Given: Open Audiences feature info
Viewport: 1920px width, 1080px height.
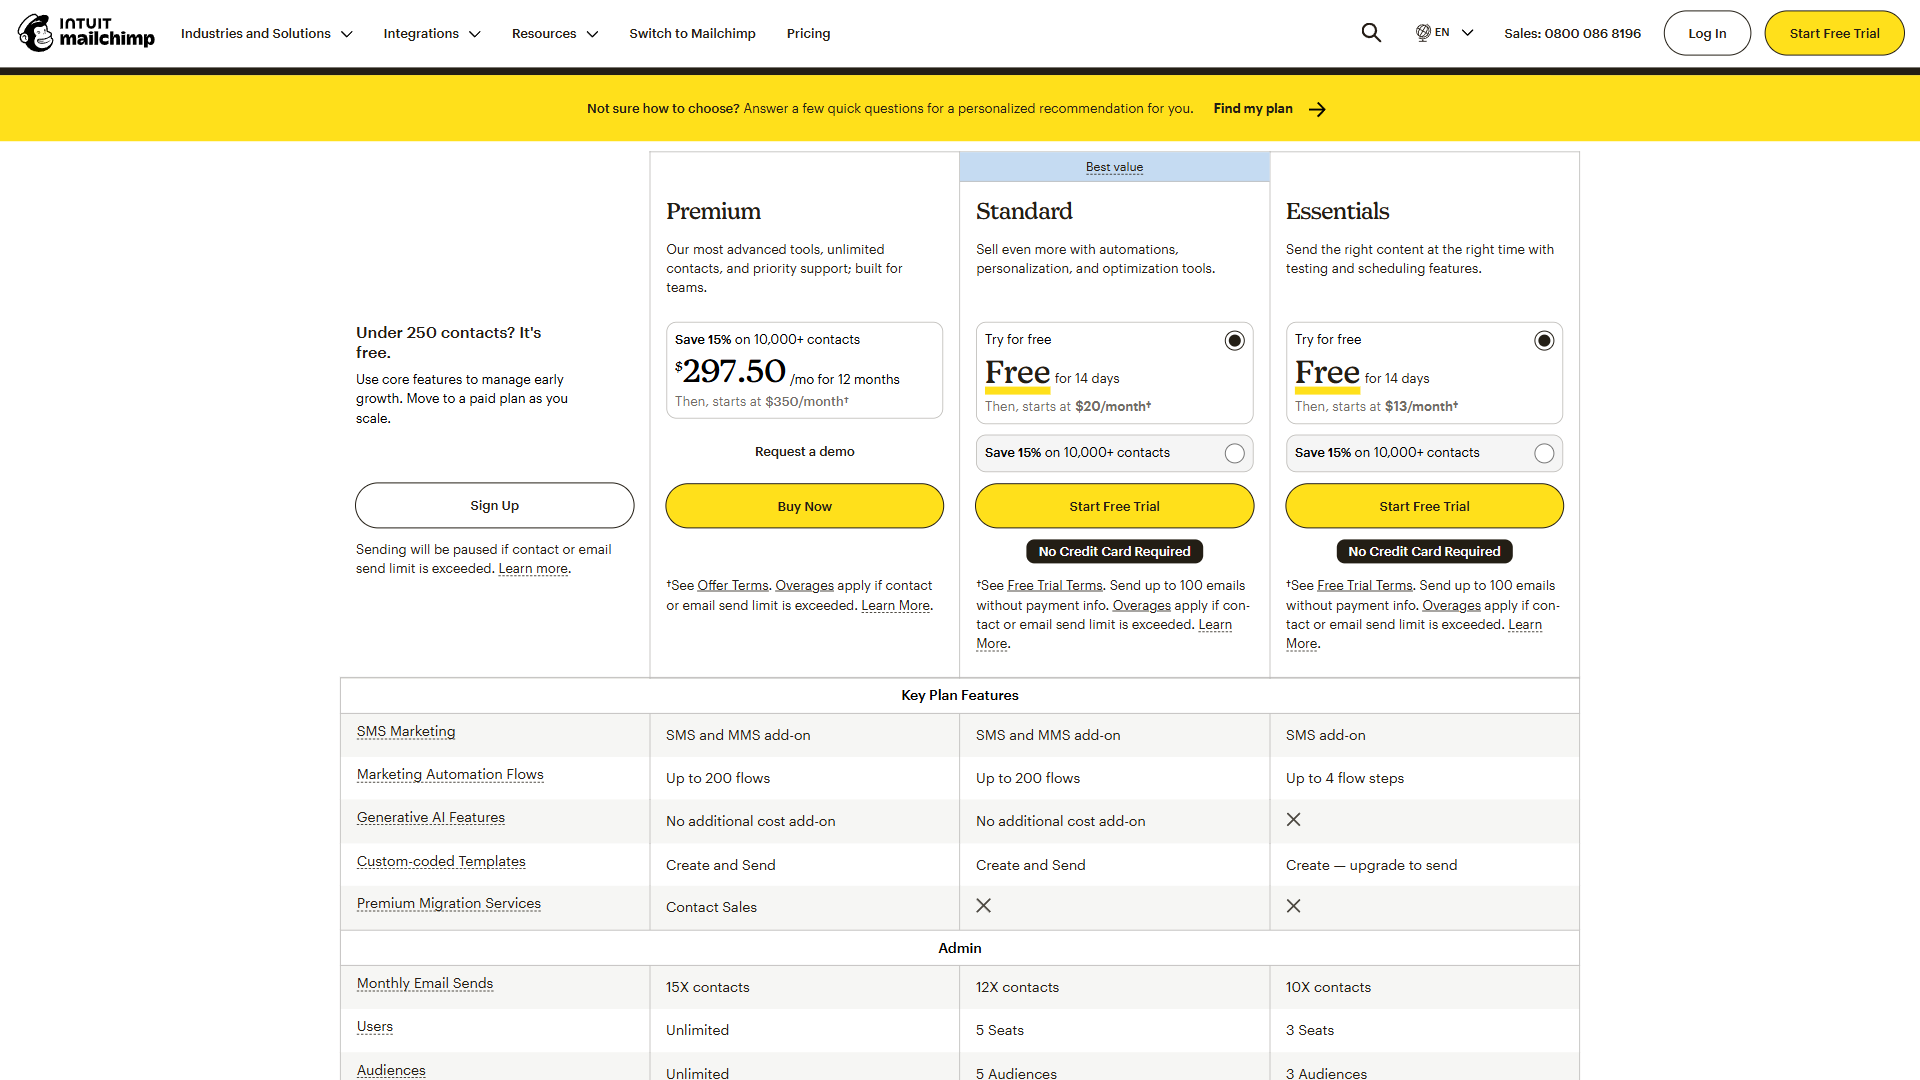Looking at the screenshot, I should point(391,1071).
